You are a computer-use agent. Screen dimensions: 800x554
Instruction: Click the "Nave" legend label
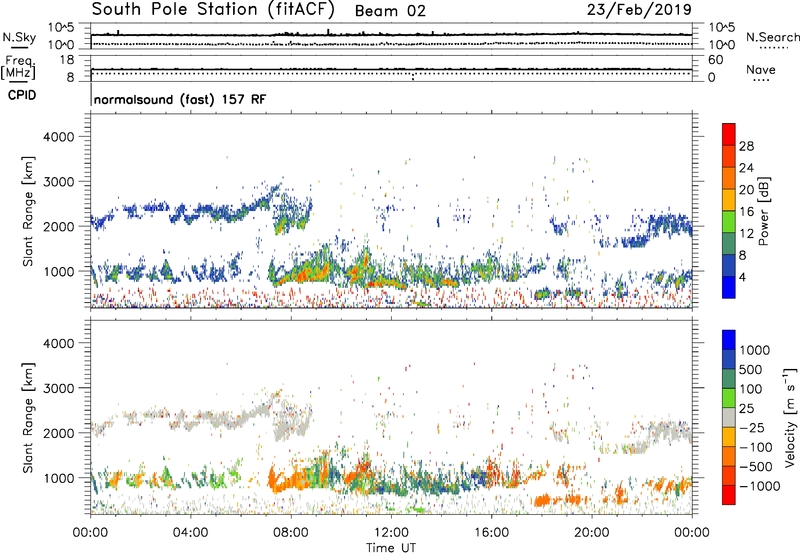click(x=761, y=69)
